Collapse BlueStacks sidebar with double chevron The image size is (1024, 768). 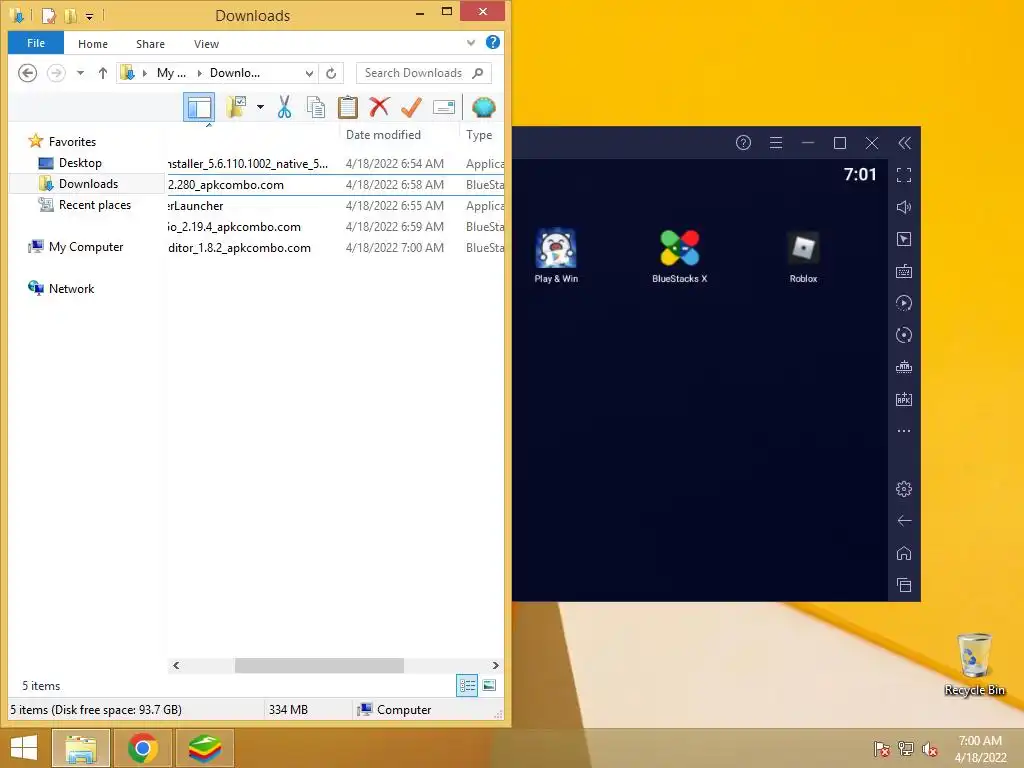click(x=904, y=143)
